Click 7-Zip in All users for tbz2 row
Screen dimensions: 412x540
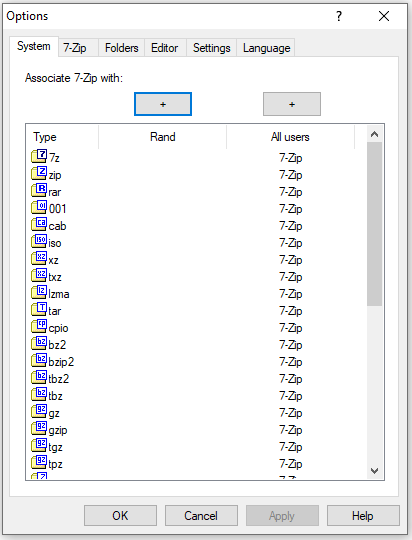[x=291, y=379]
